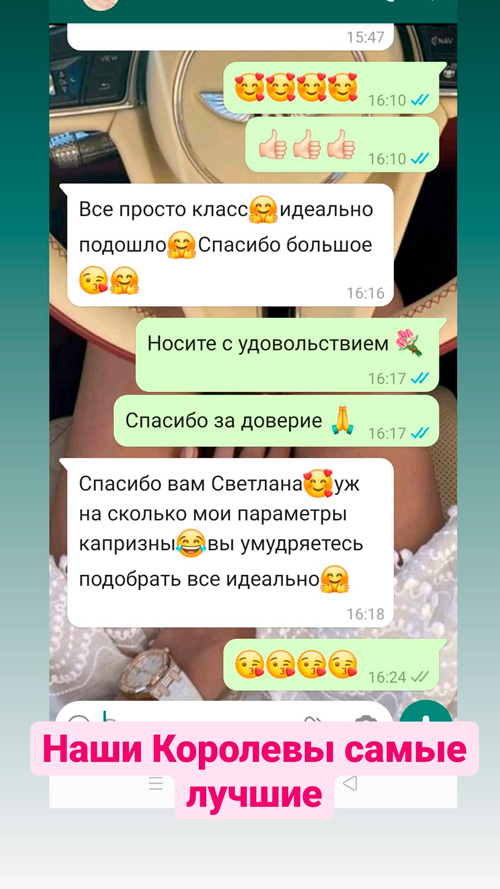
Task: Tap praying hands emoji after Спасибо за доверие
Action: [342, 421]
